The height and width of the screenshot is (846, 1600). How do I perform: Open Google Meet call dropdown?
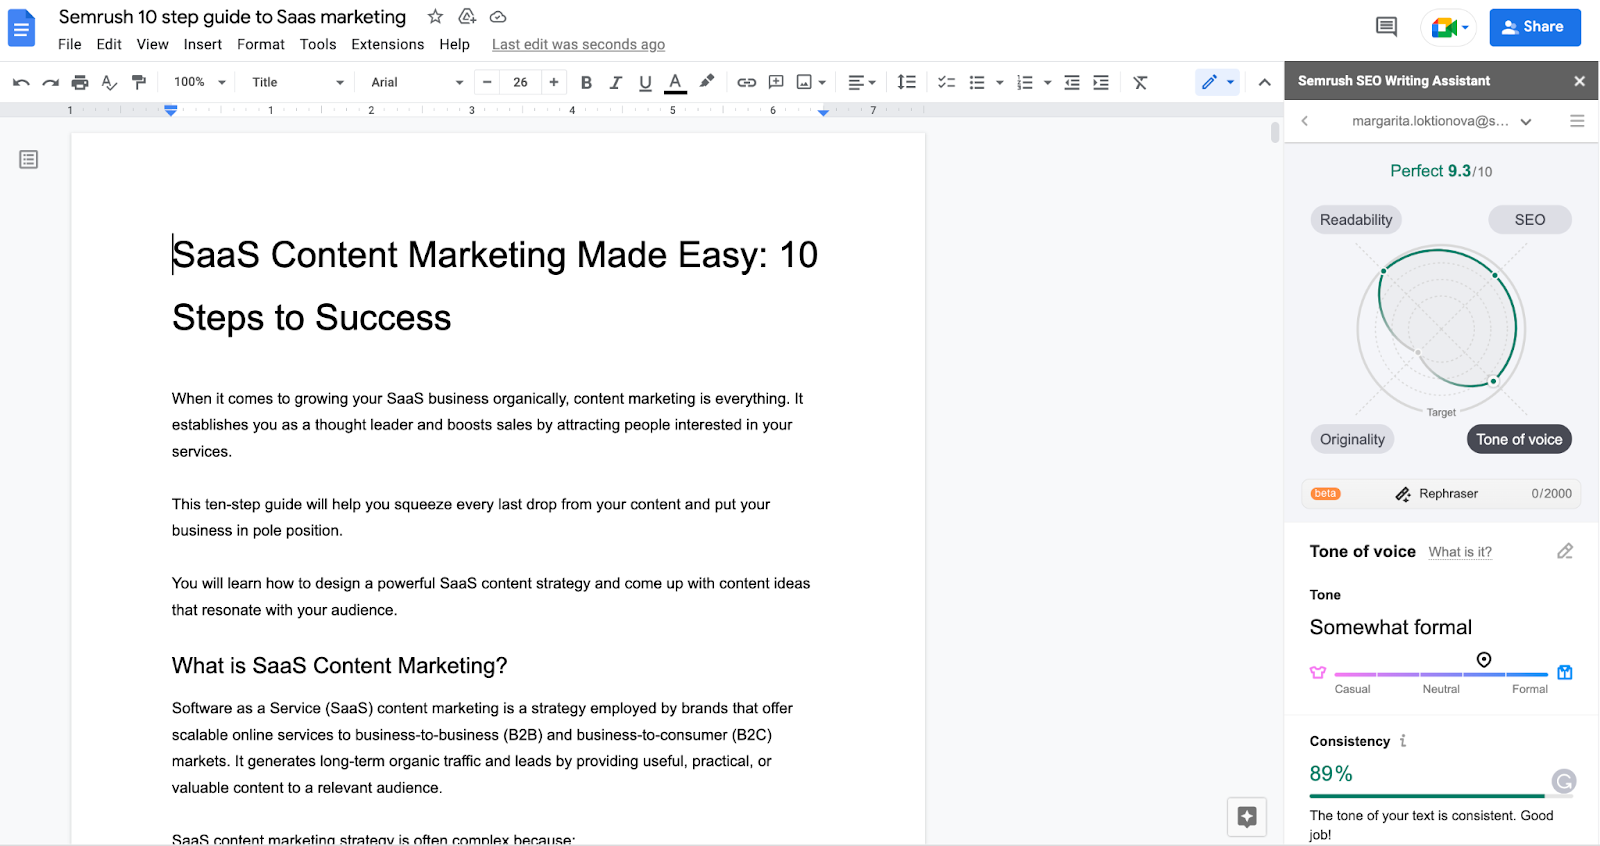(1449, 27)
